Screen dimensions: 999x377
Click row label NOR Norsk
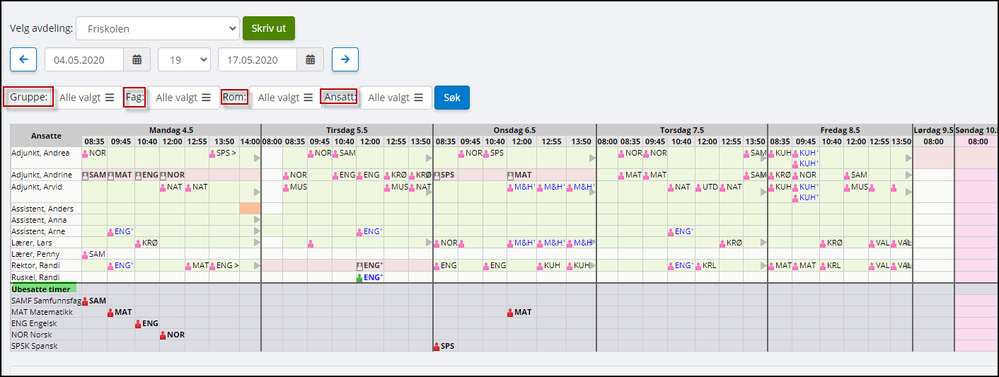[32, 335]
